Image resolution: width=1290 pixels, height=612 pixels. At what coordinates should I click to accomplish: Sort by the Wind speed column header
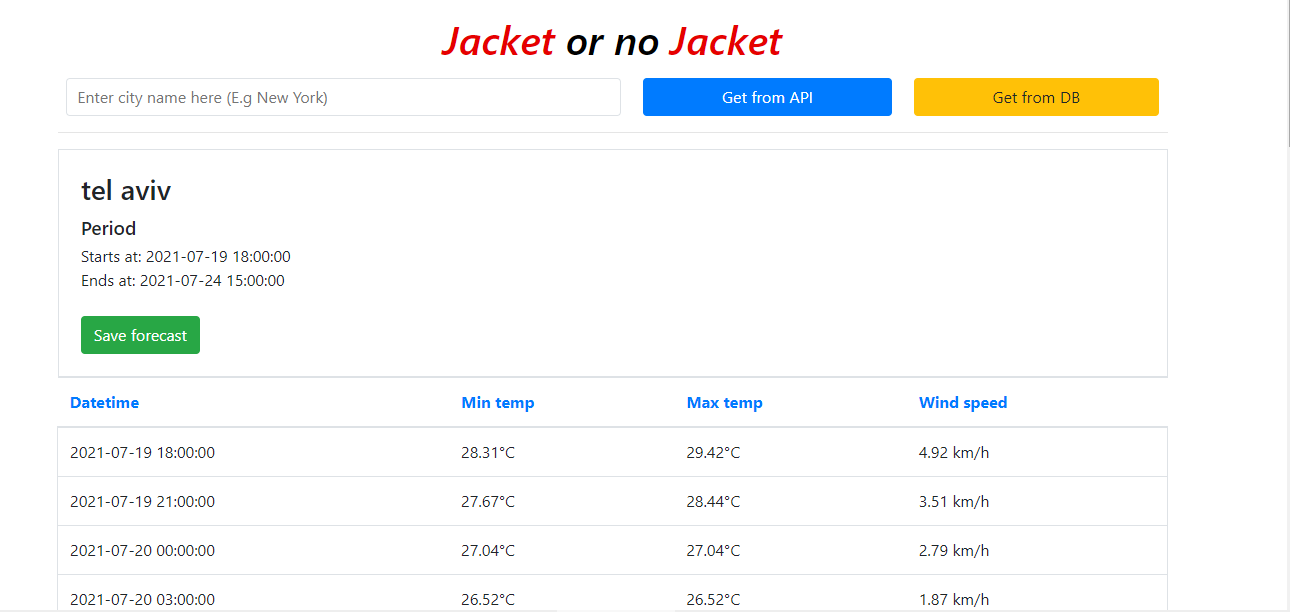(x=963, y=403)
